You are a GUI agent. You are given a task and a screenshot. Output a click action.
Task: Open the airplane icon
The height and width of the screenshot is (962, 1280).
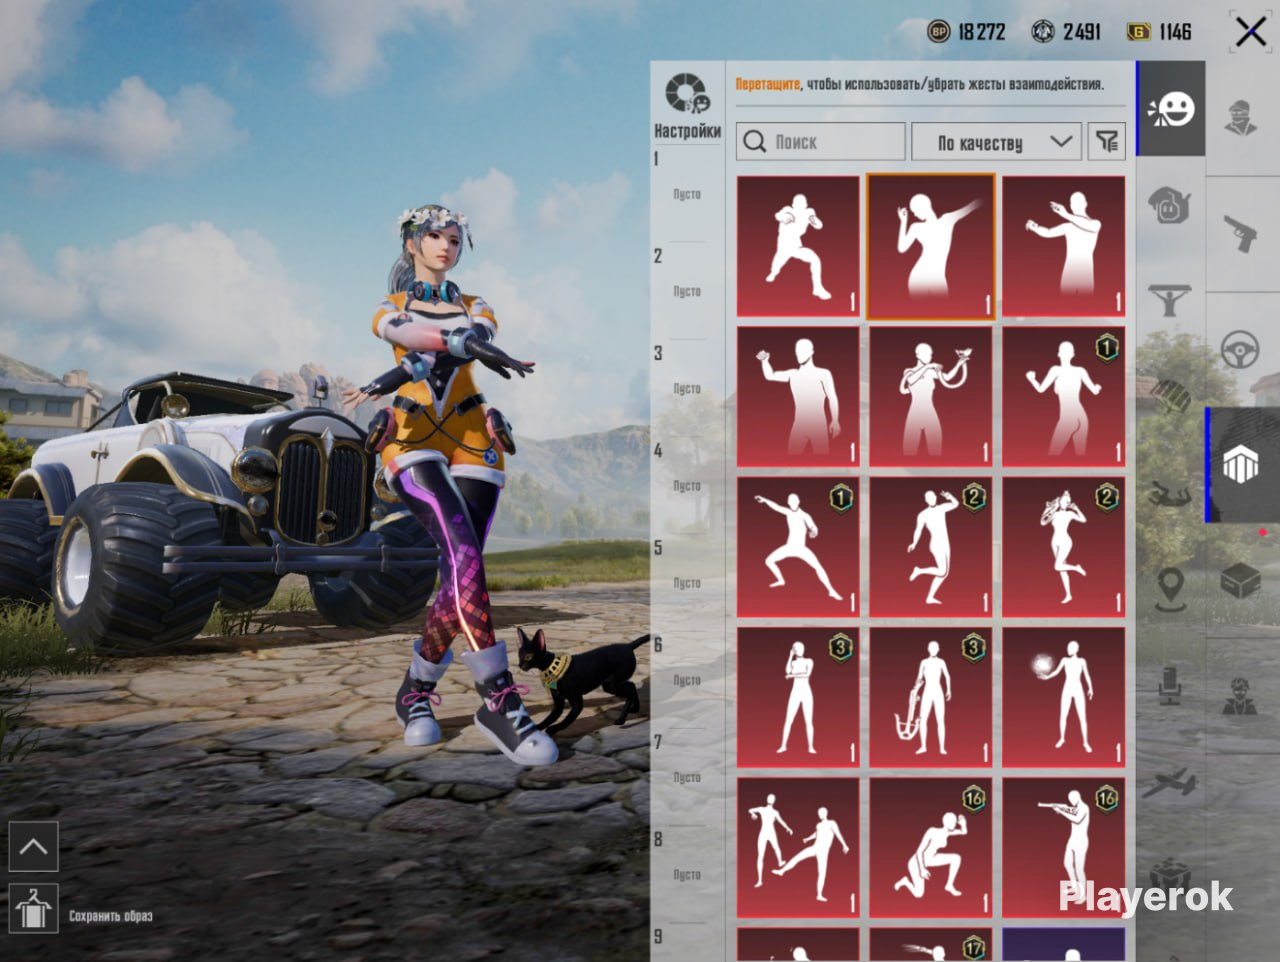click(1169, 783)
